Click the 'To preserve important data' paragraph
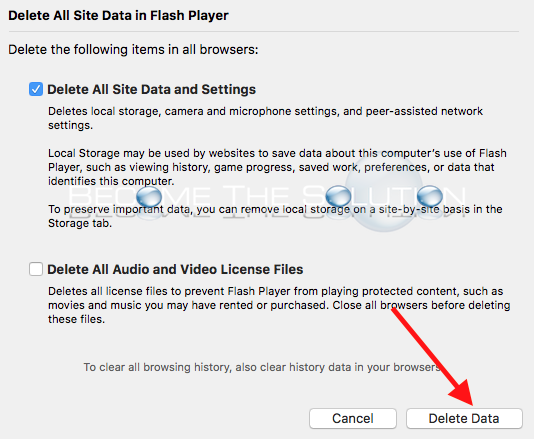The image size is (534, 439). point(275,216)
